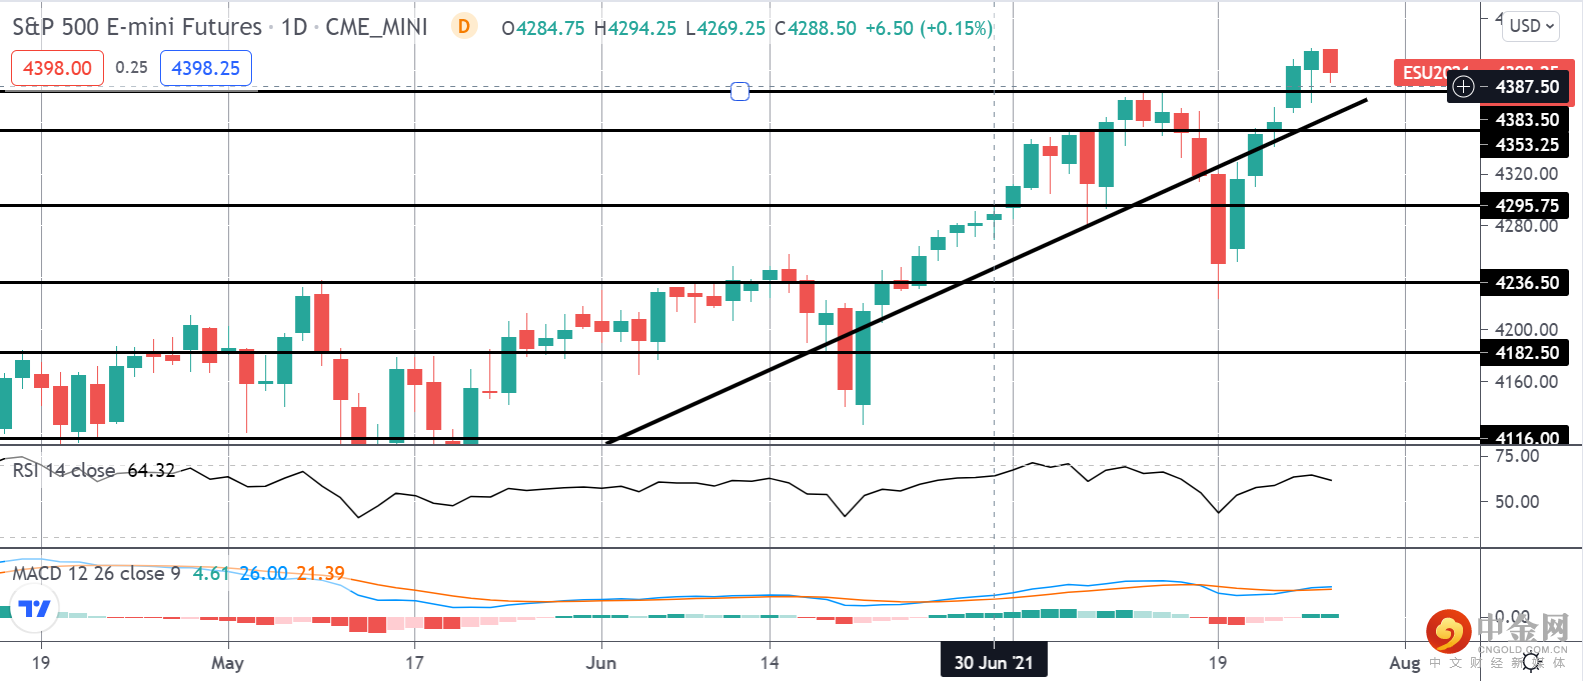
Task: Click the 4236.50 price level label
Action: tap(1526, 283)
